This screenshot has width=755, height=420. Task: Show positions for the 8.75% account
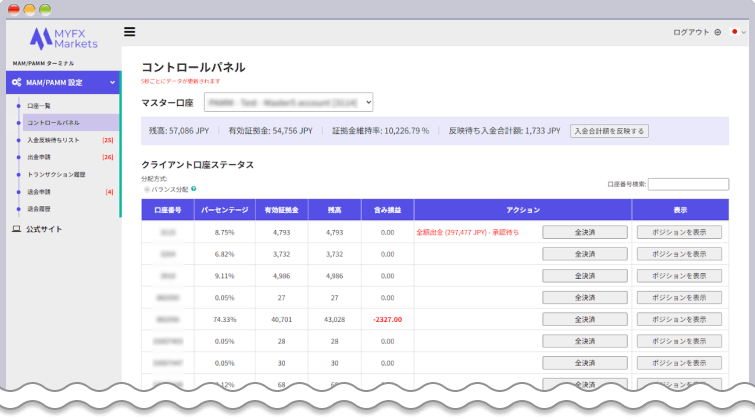pos(679,232)
